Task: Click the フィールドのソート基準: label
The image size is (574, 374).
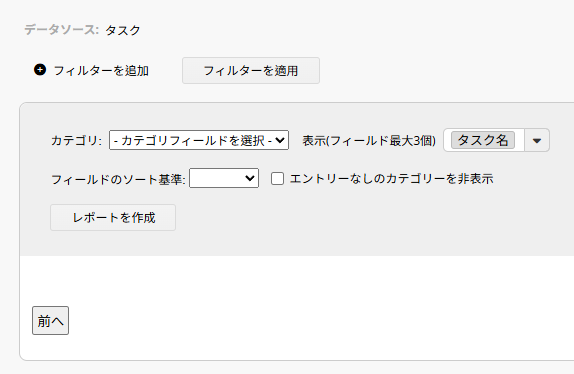Action: pyautogui.click(x=119, y=179)
